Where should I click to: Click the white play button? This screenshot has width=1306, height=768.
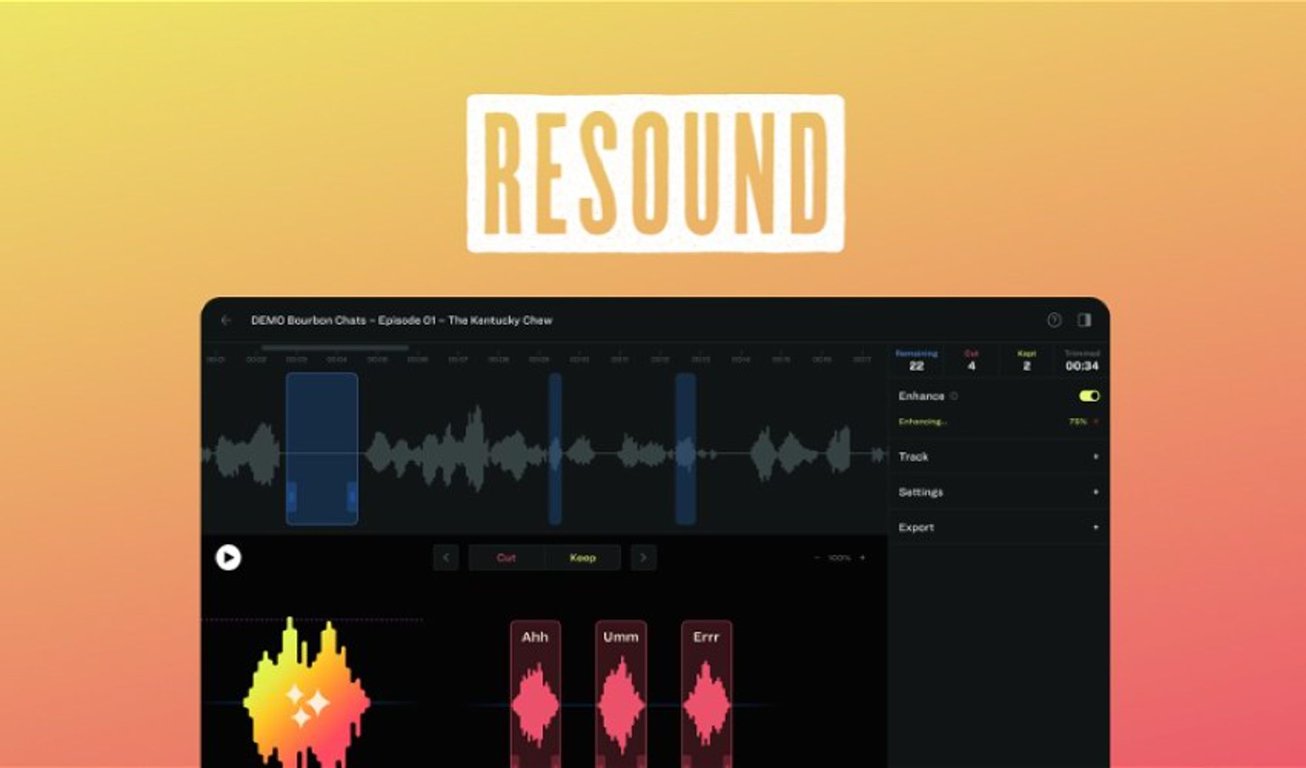coord(228,557)
